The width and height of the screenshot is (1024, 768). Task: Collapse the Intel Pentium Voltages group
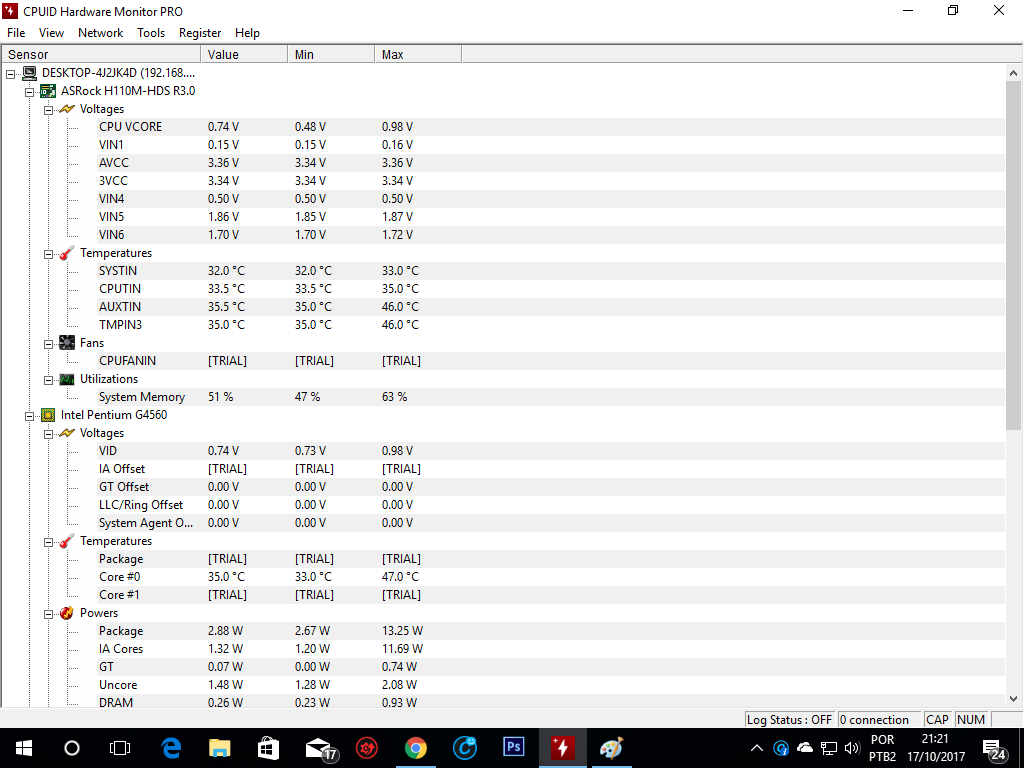(x=48, y=434)
